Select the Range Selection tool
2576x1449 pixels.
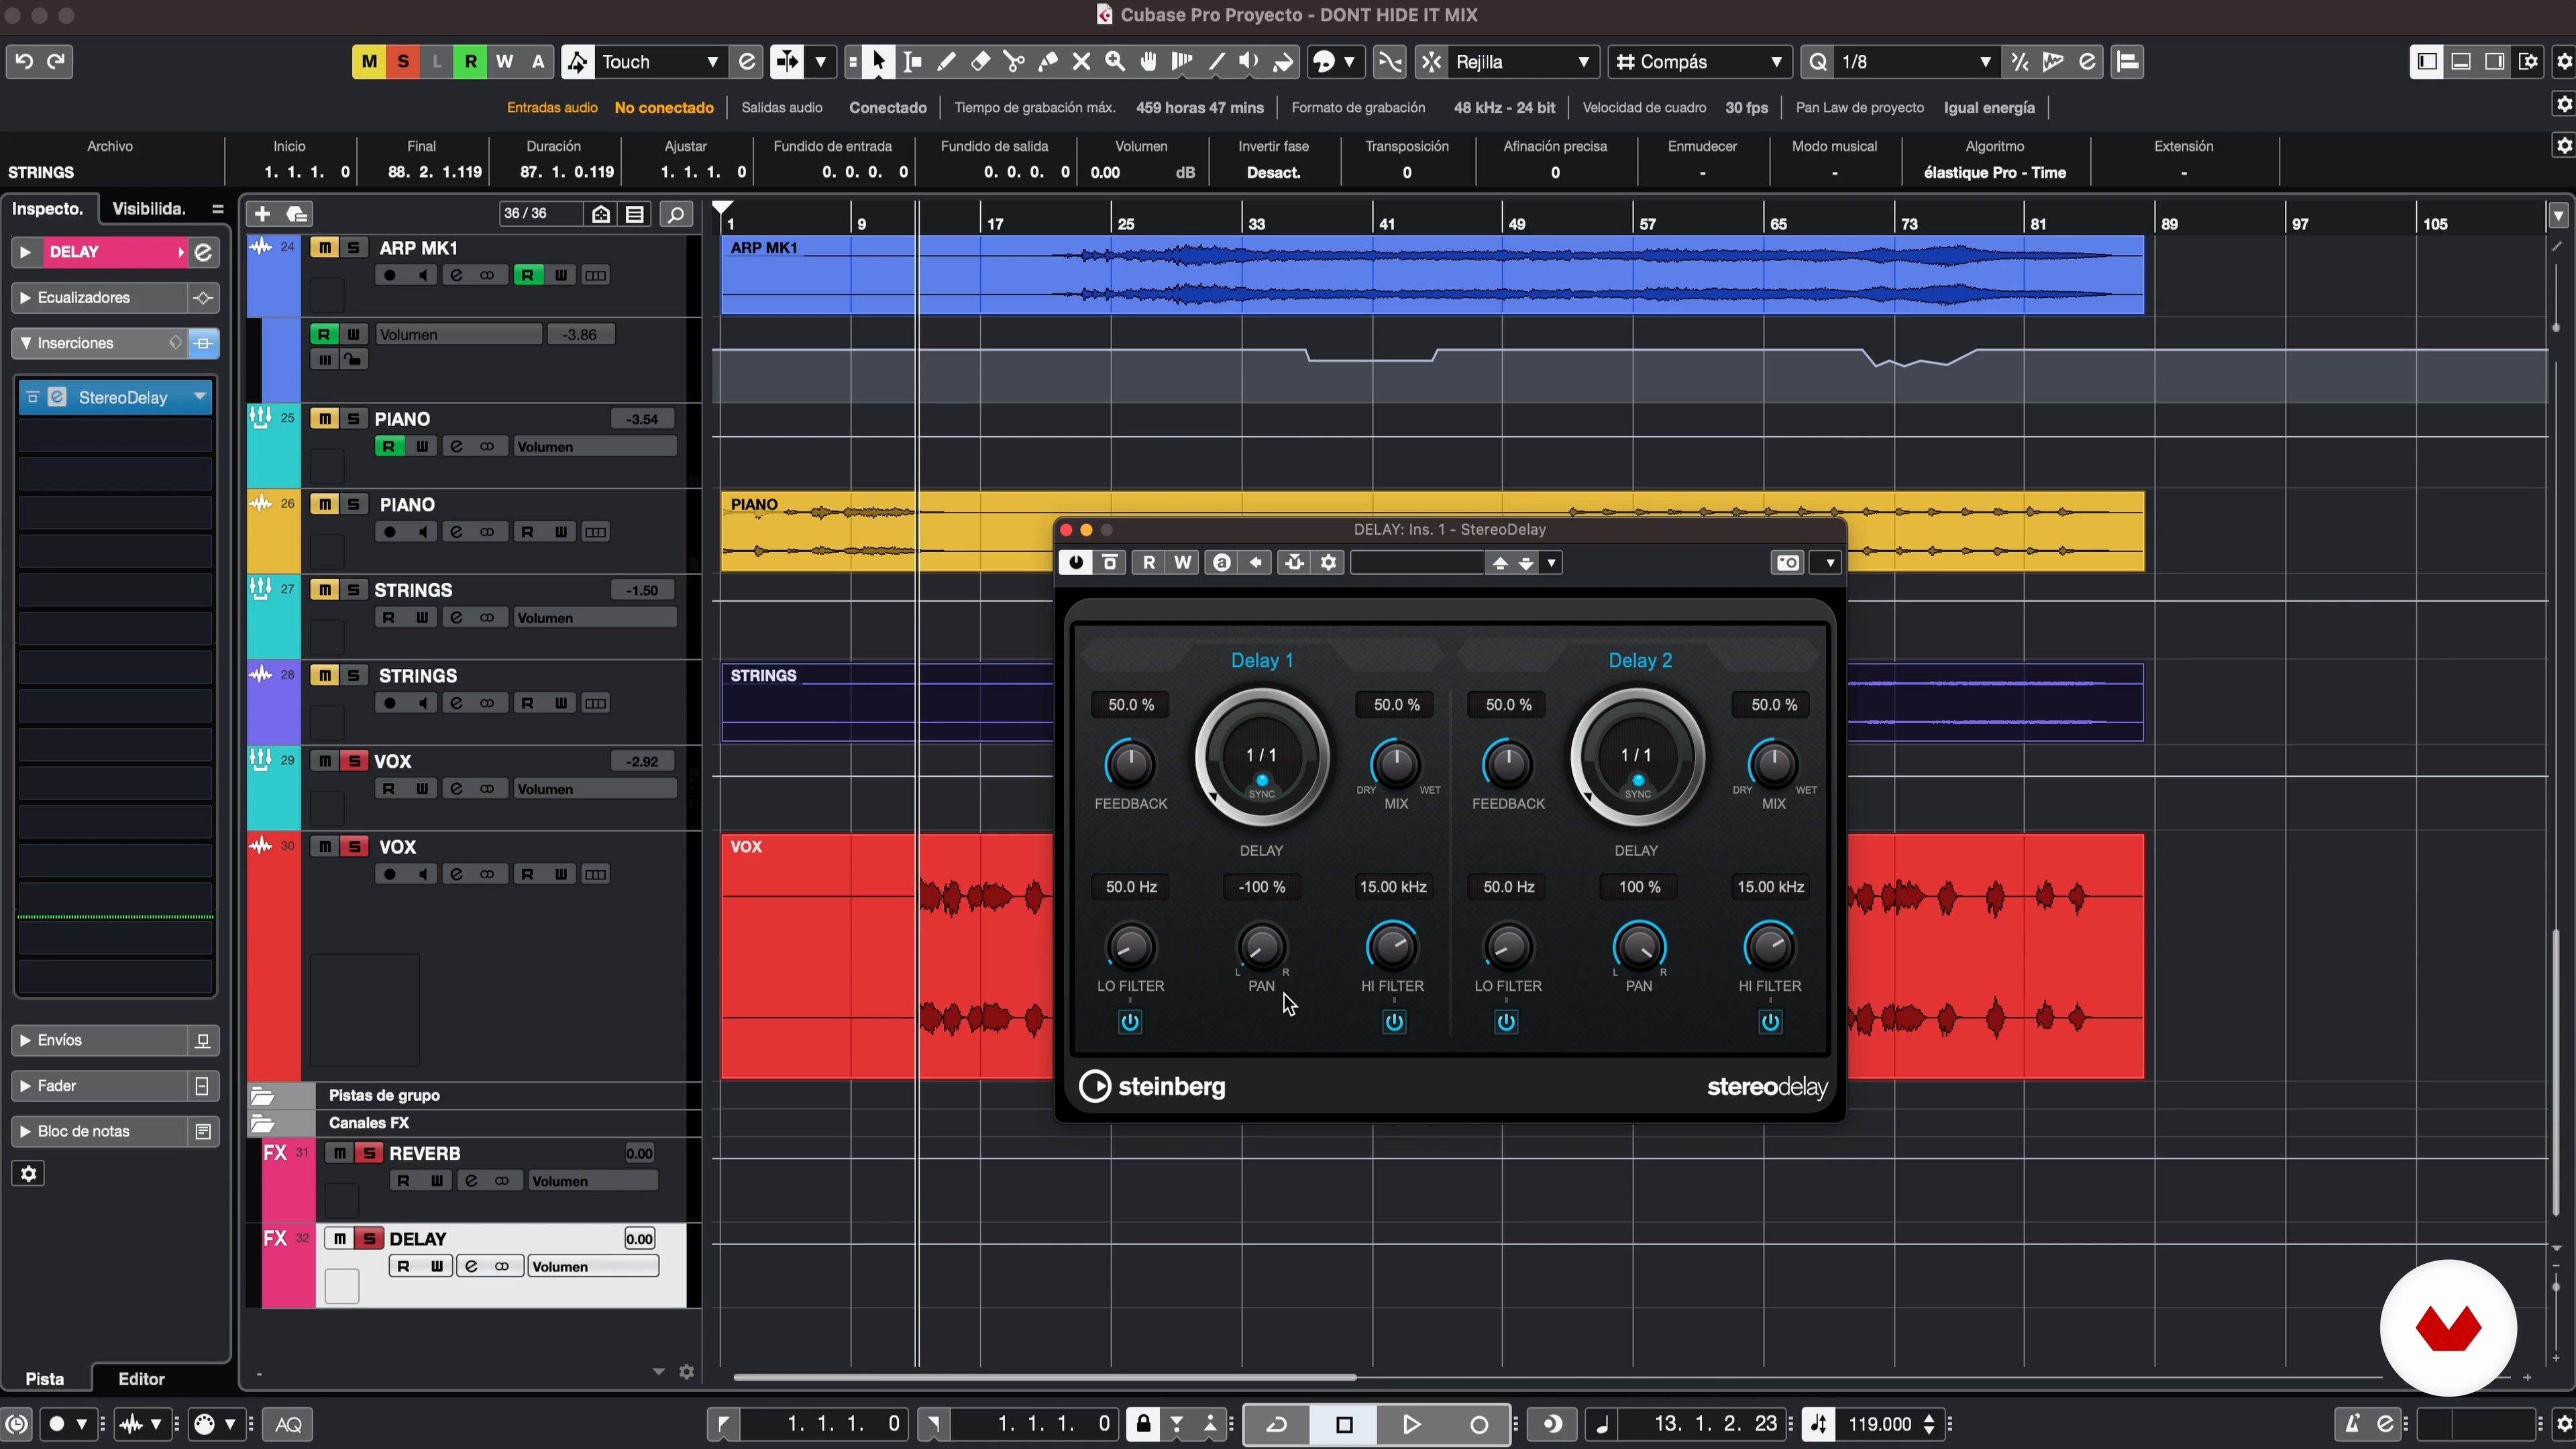click(912, 62)
